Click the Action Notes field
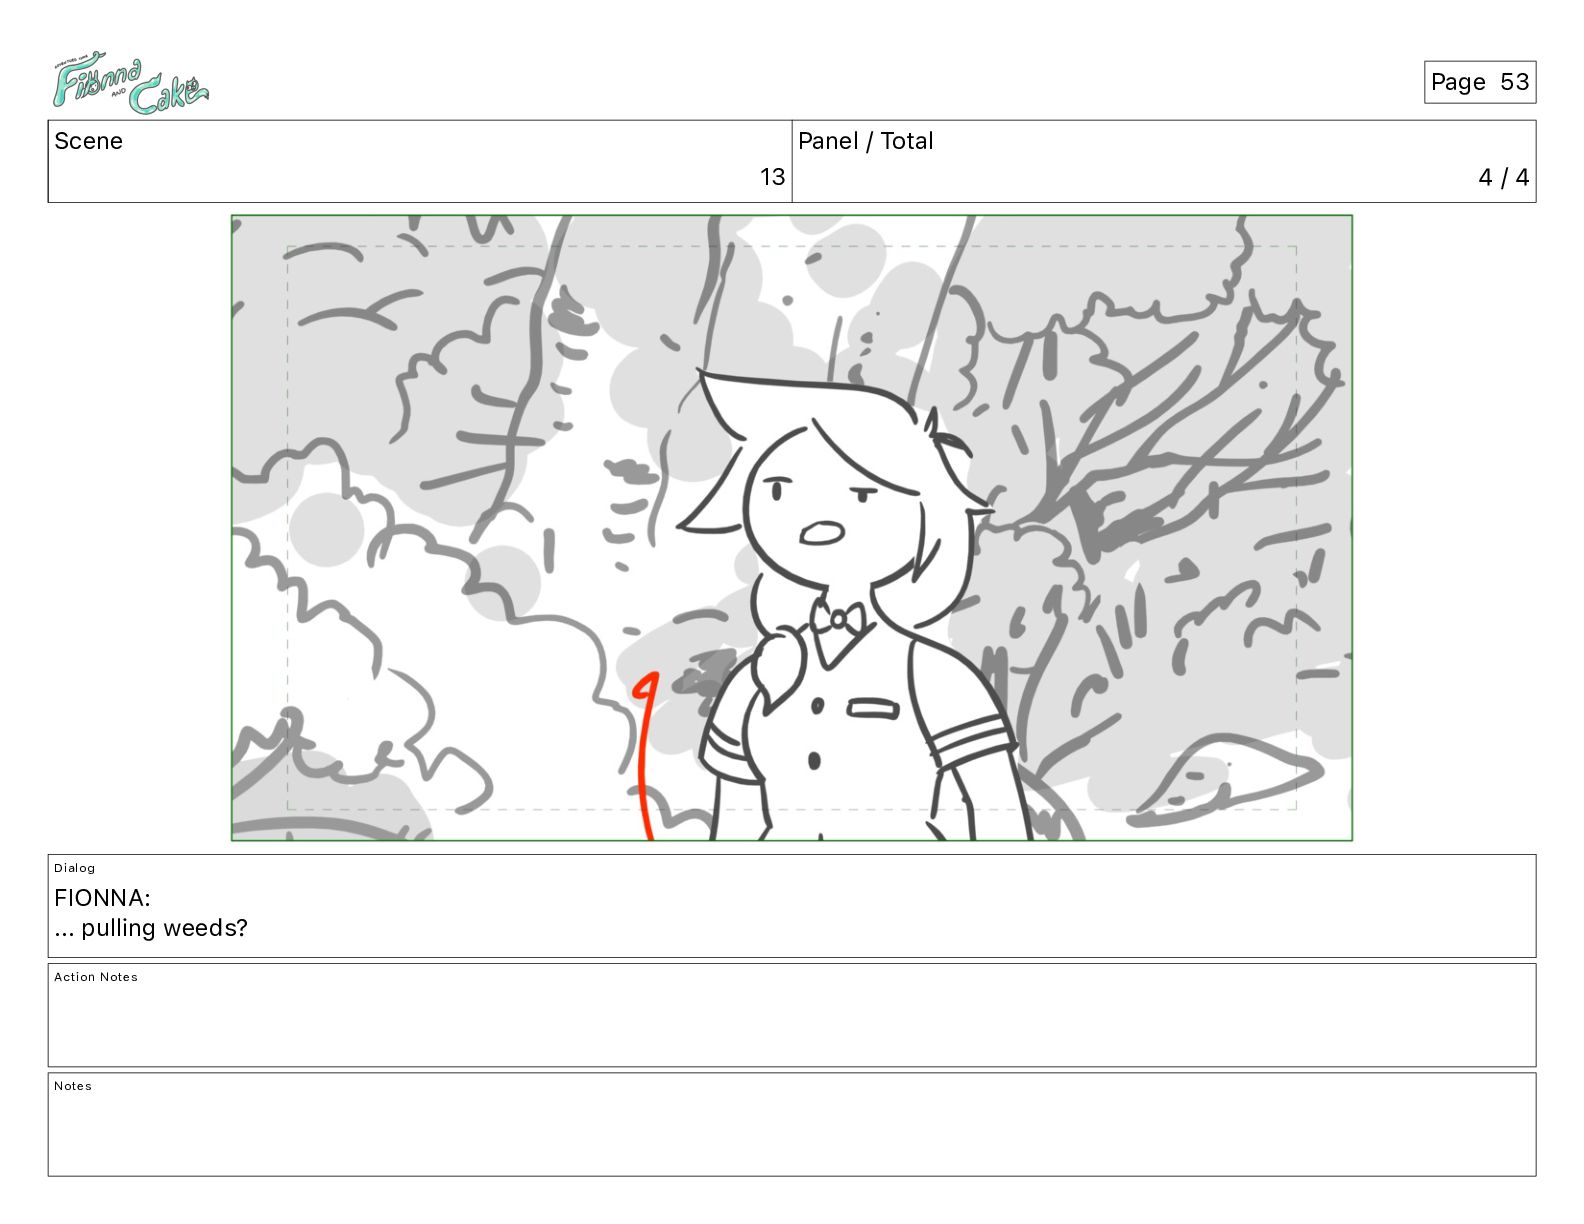Image resolution: width=1584 pixels, height=1224 pixels. (x=792, y=1015)
